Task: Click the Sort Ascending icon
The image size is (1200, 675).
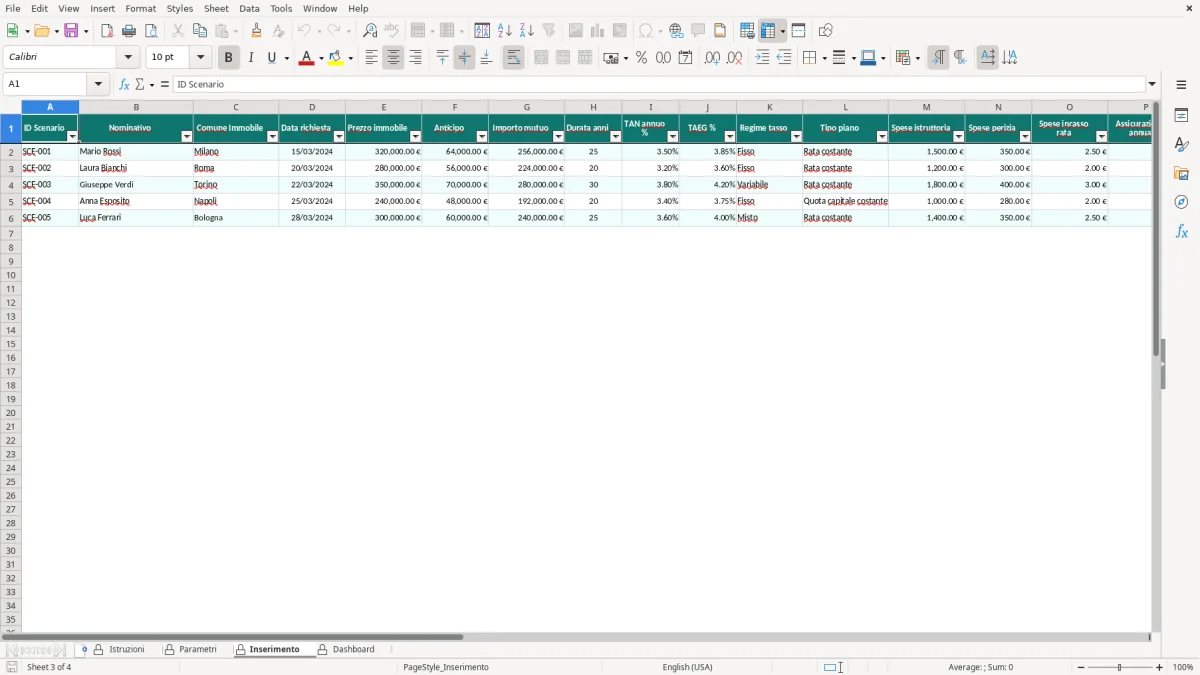Action: pyautogui.click(x=505, y=31)
